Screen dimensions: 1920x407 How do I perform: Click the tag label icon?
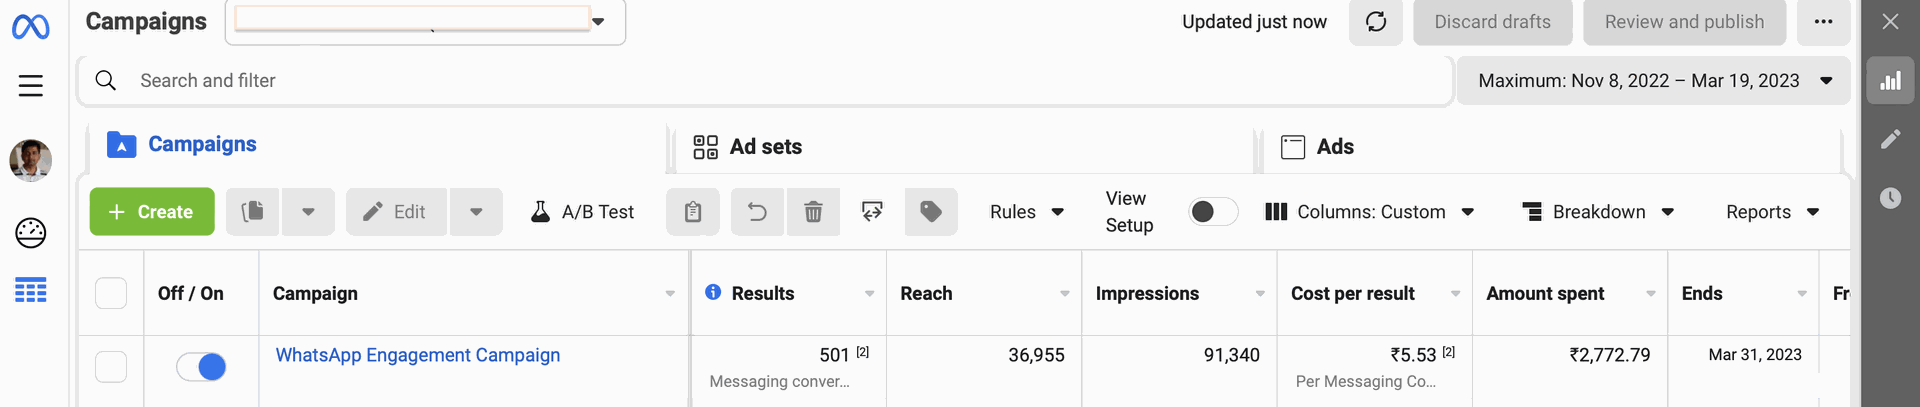[931, 212]
